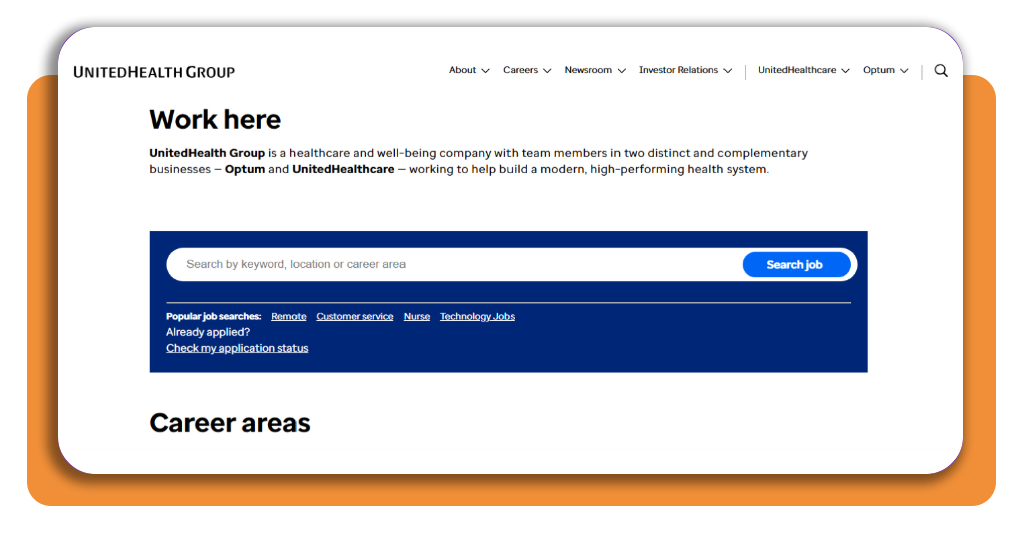The image size is (1024, 536).
Task: Expand the chevron next to Investor Relations
Action: coord(728,71)
